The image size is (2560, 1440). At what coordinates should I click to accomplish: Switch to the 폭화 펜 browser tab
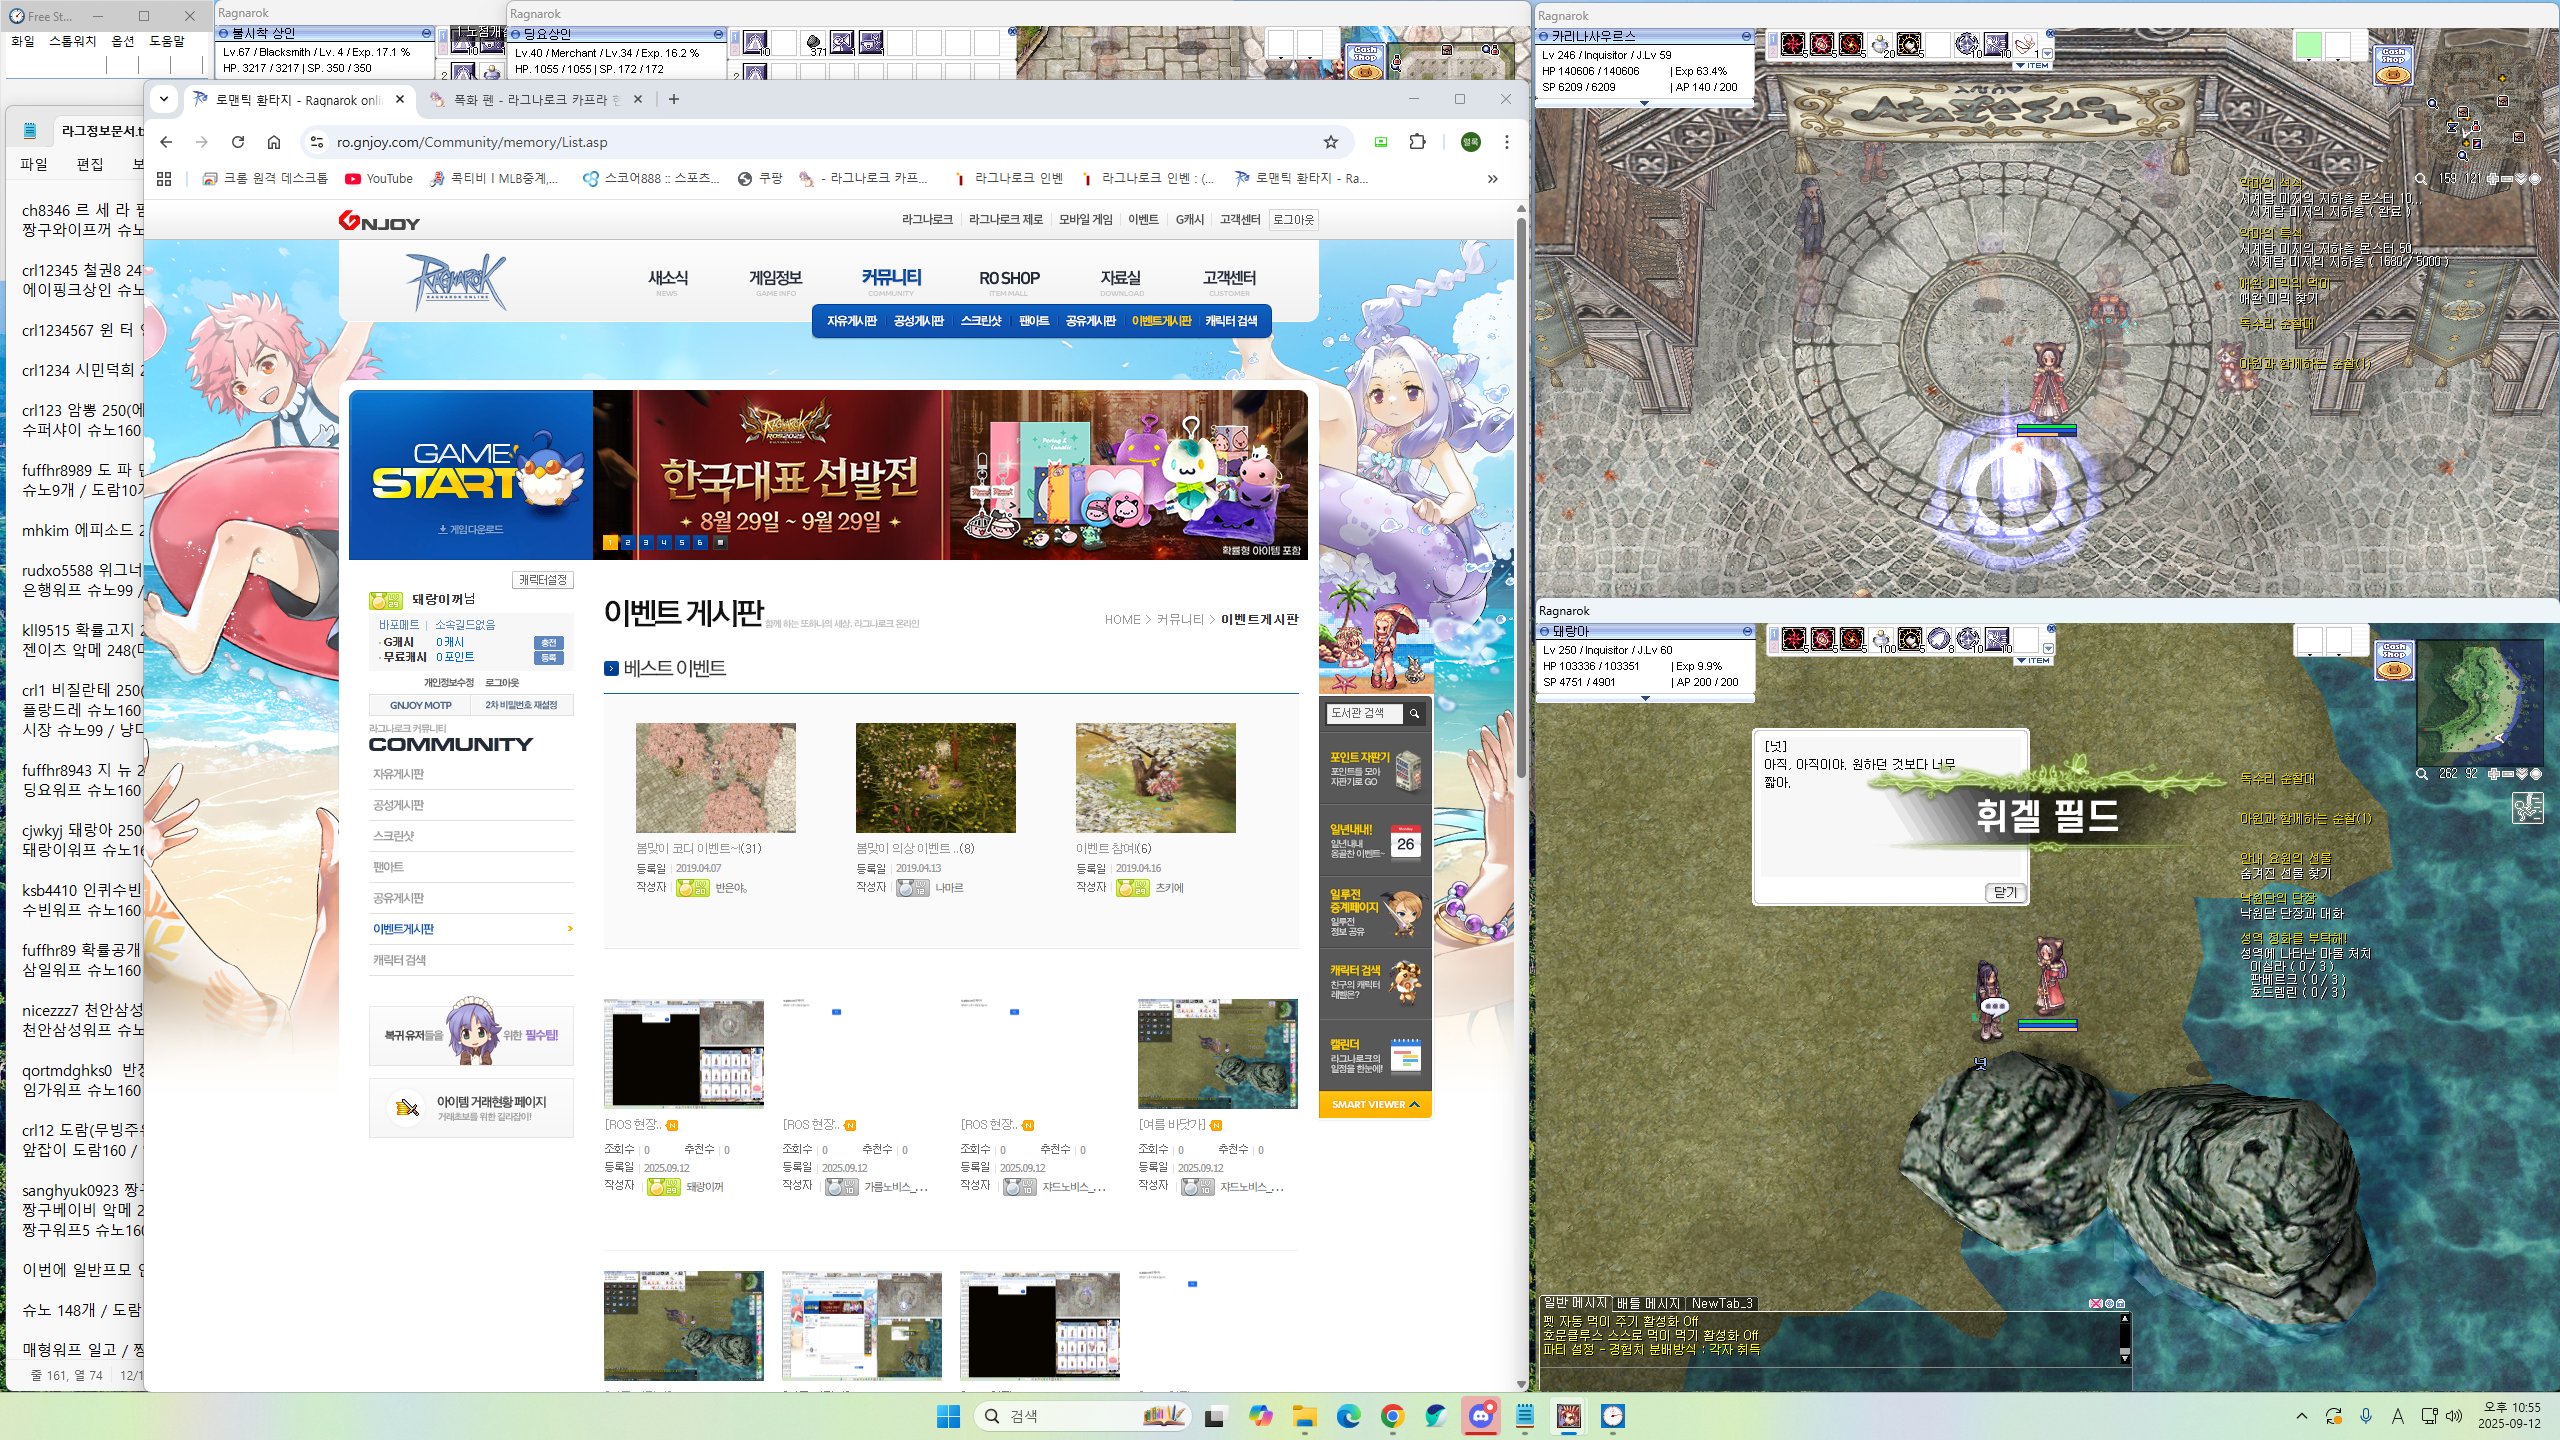pyautogui.click(x=537, y=99)
